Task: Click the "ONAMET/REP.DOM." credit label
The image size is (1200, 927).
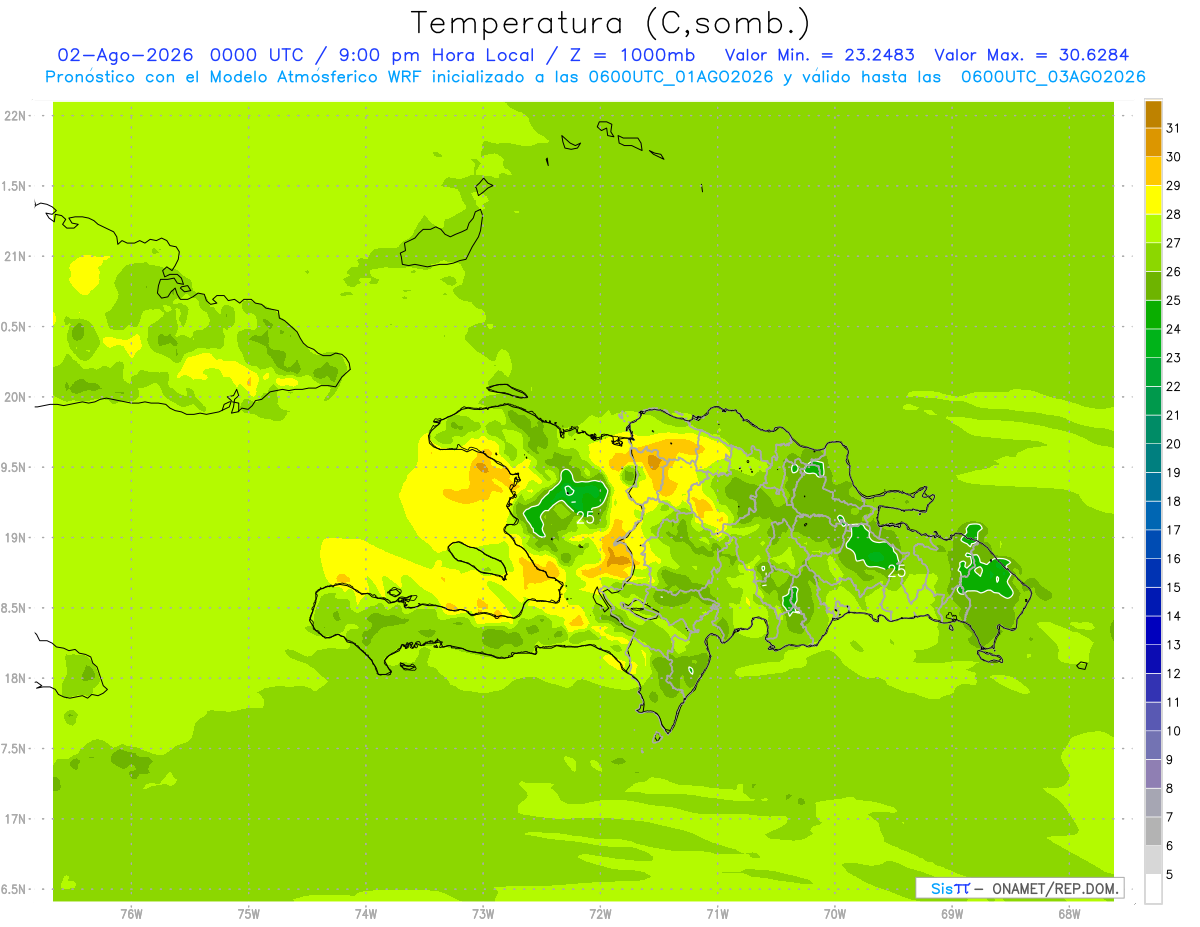Action: click(1057, 888)
